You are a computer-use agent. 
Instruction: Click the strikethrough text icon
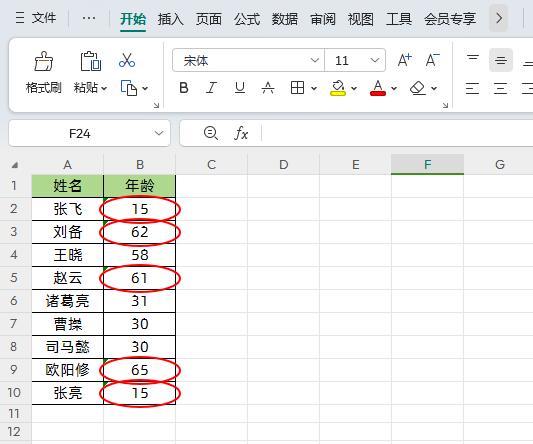268,88
